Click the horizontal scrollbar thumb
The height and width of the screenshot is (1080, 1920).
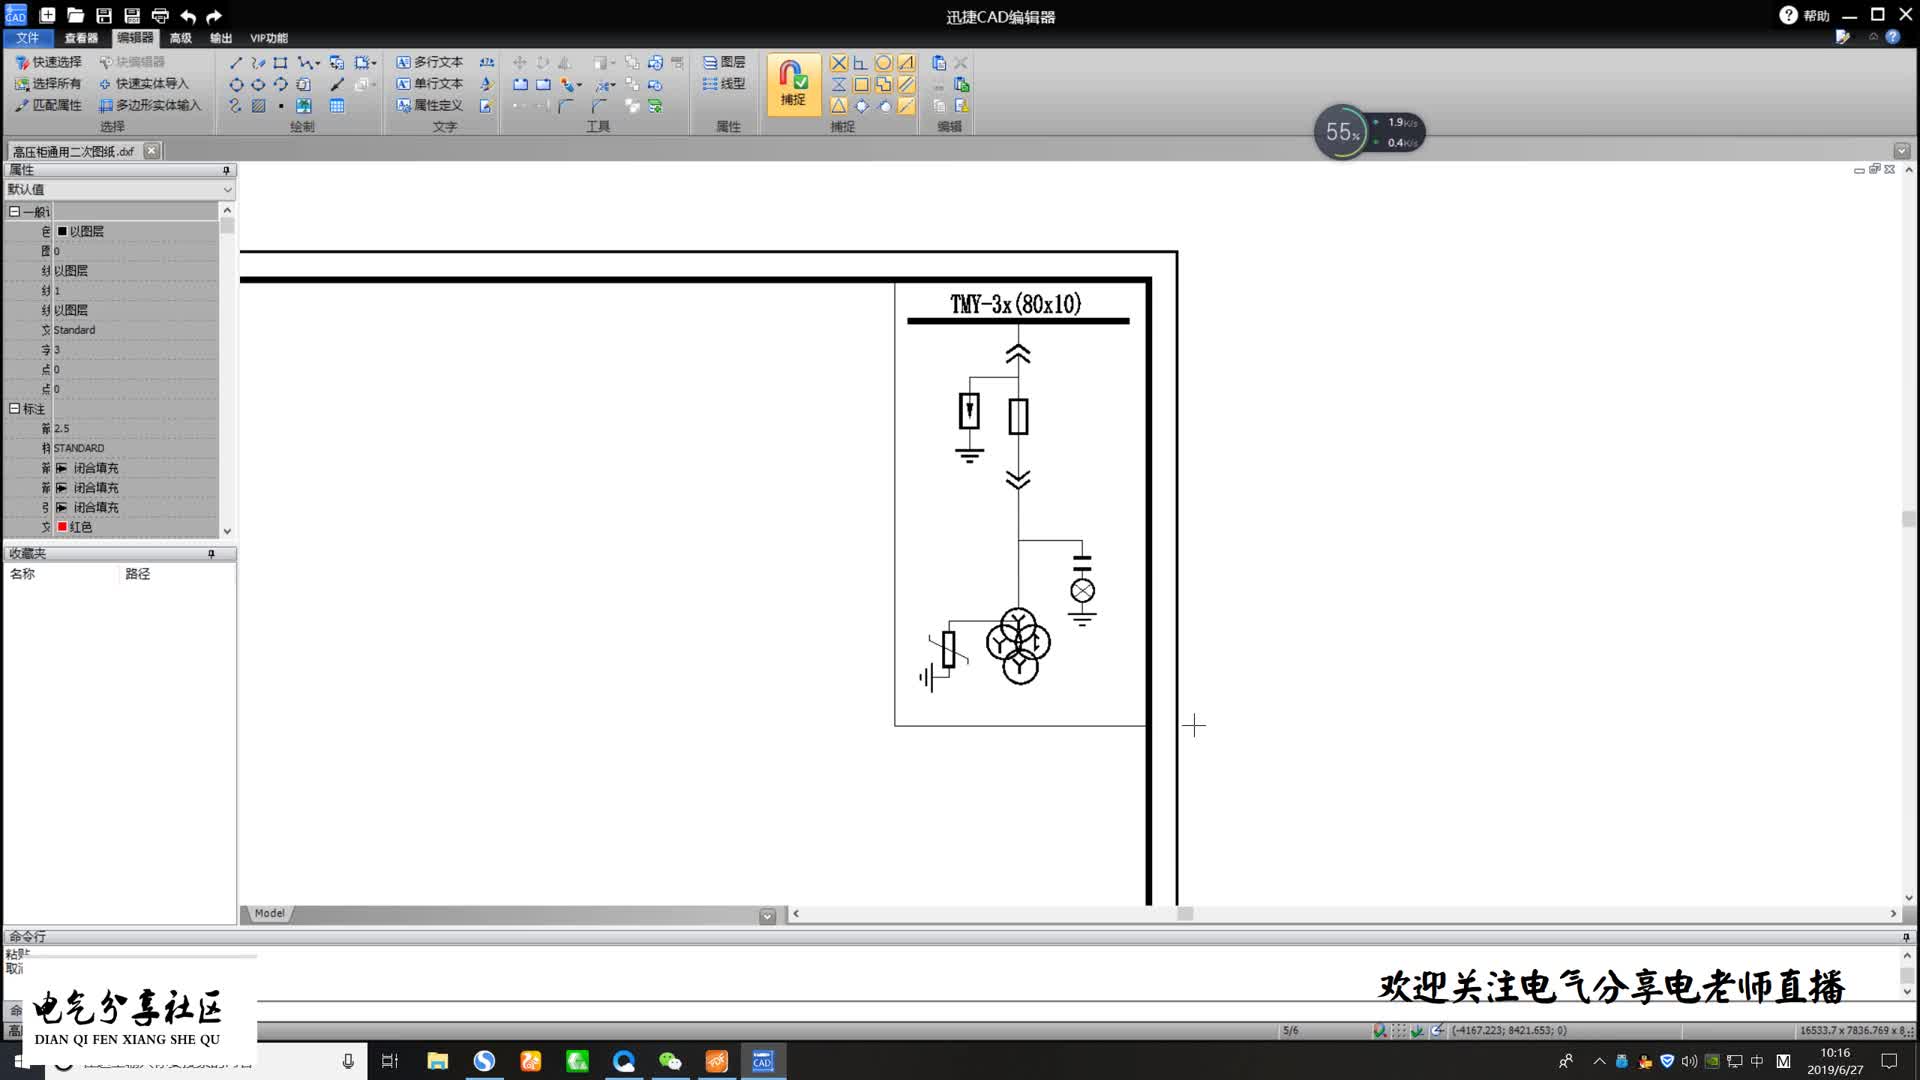click(1185, 913)
